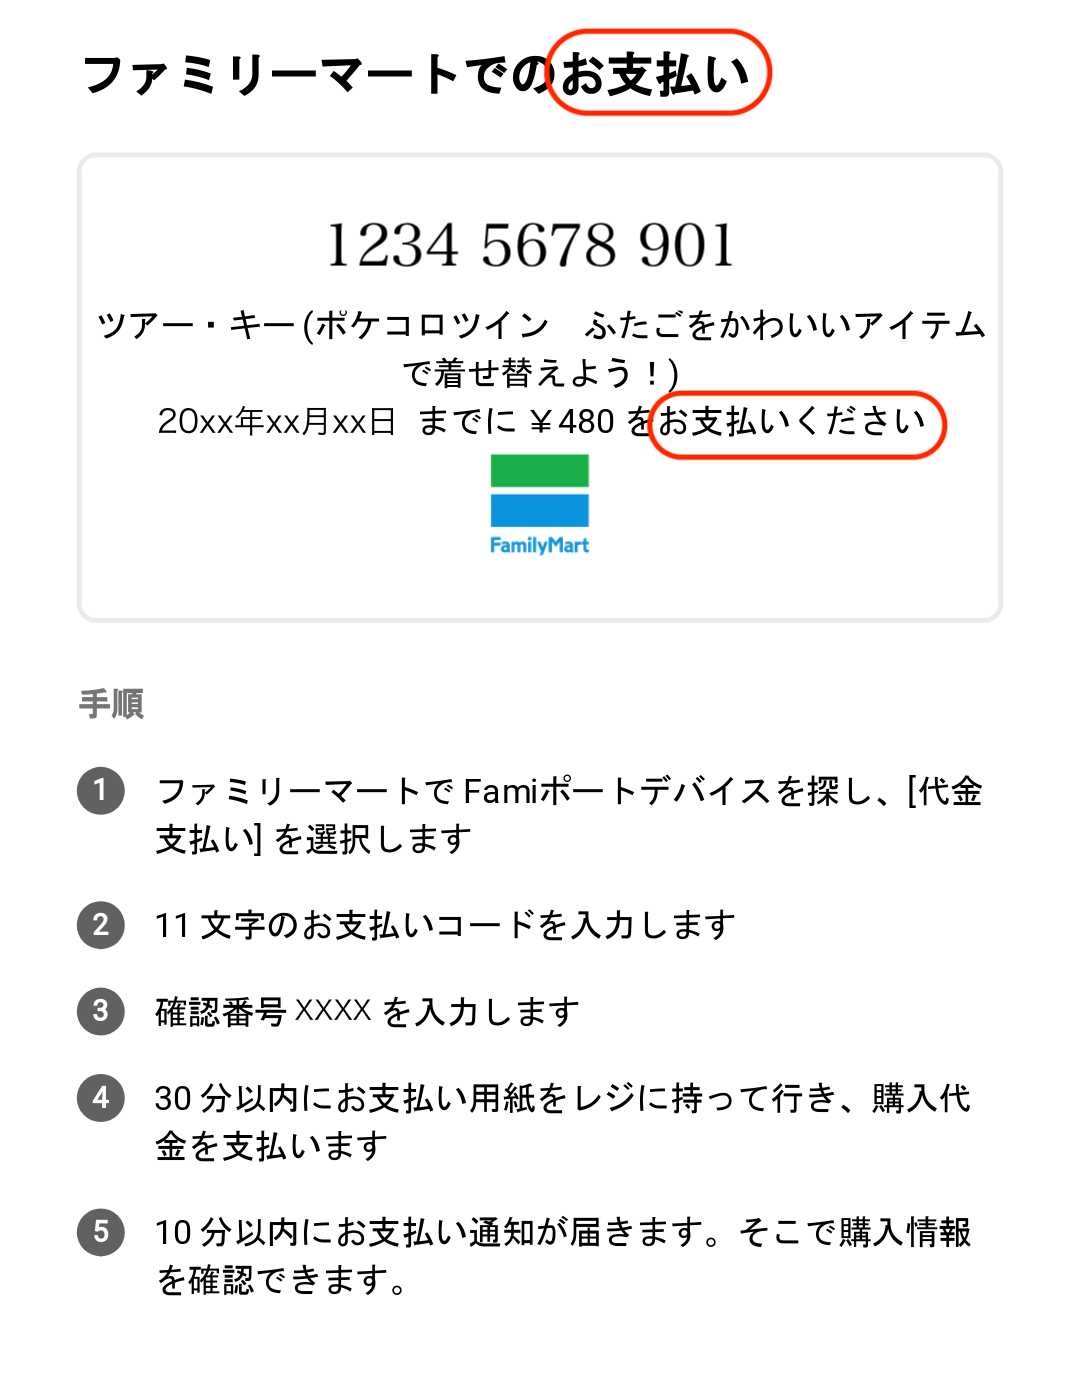Click the ファミリーマートでの heading text
The image size is (1080, 1383).
pos(320,75)
